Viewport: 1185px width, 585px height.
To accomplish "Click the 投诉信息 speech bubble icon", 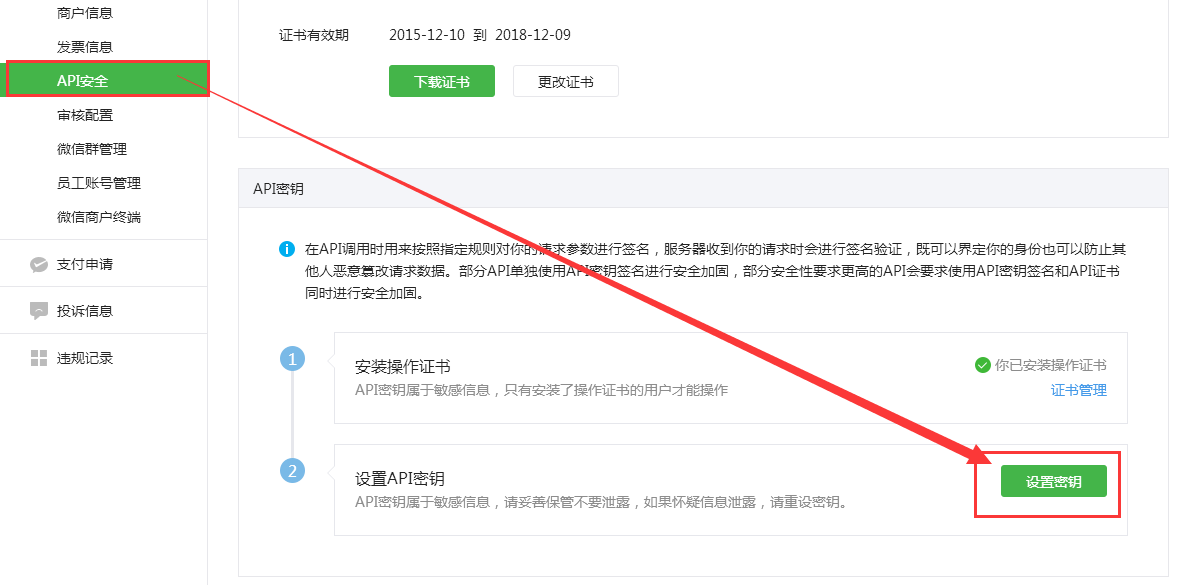I will tap(39, 311).
